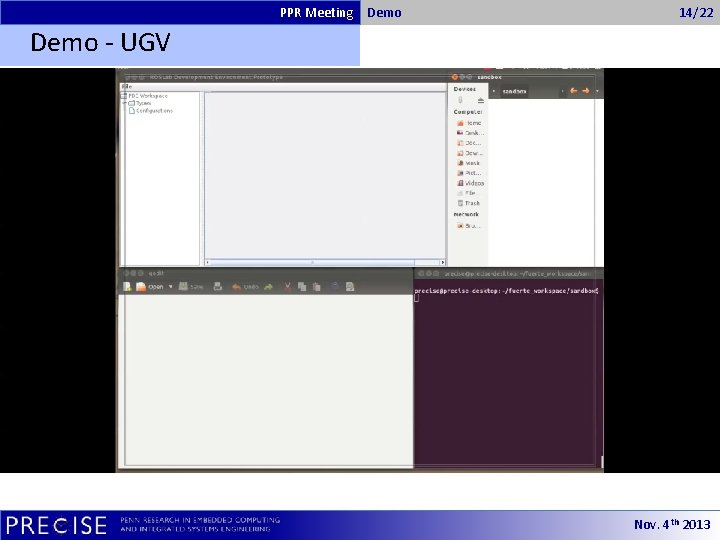
Task: Click the Save button in gedit toolbar
Action: pyautogui.click(x=191, y=287)
